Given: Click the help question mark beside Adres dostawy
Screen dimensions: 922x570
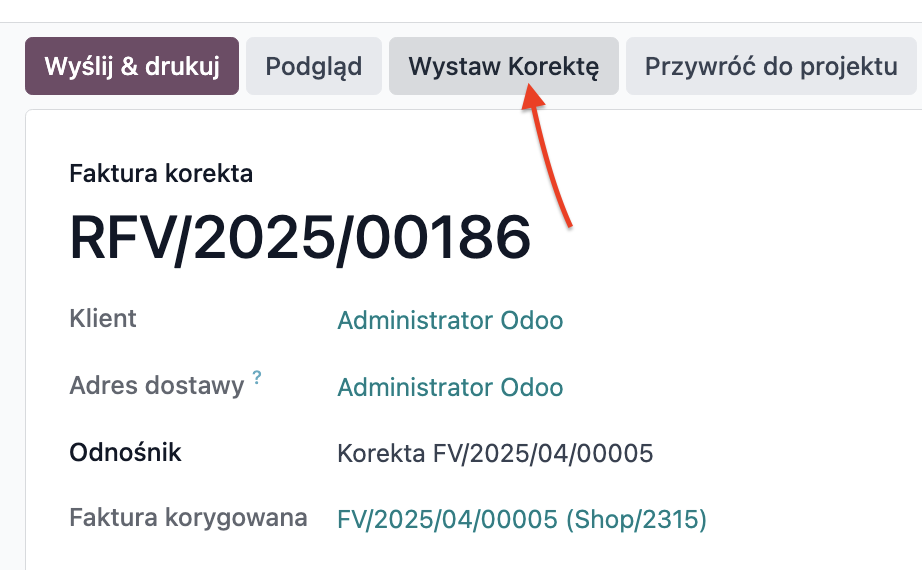Looking at the screenshot, I should coord(257,377).
